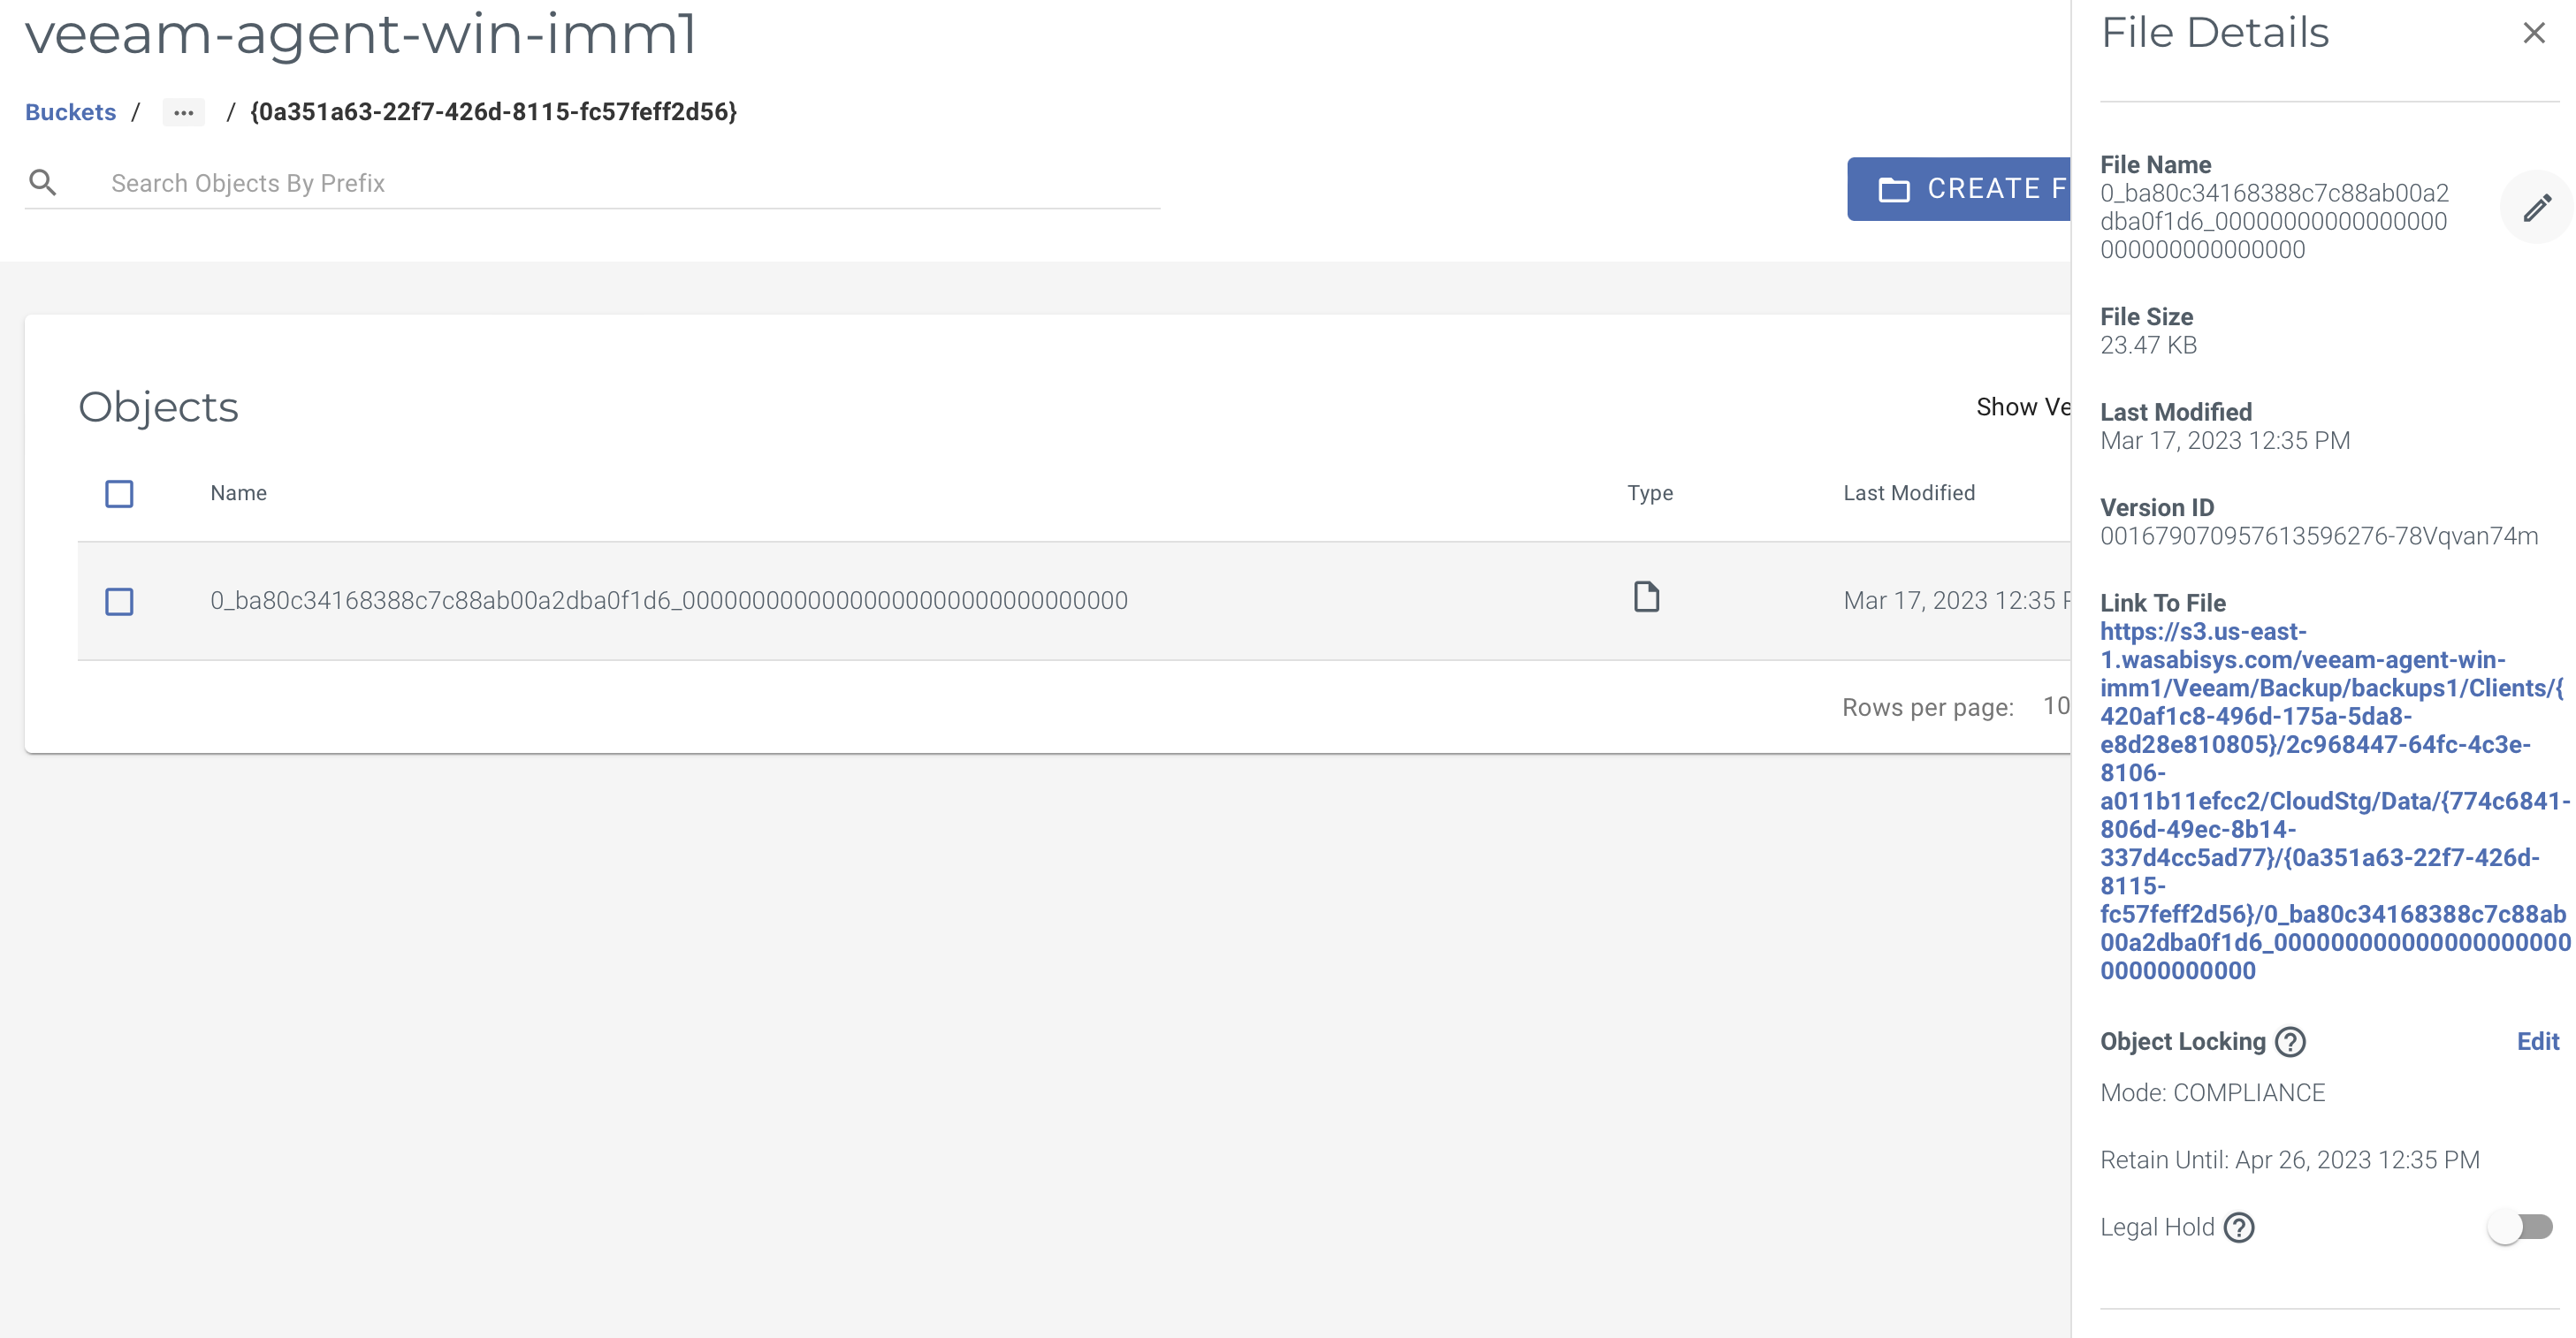Select checkbox for 0_ba80c34168388c7c88ab object
Viewport: 2576px width, 1338px height.
119,601
